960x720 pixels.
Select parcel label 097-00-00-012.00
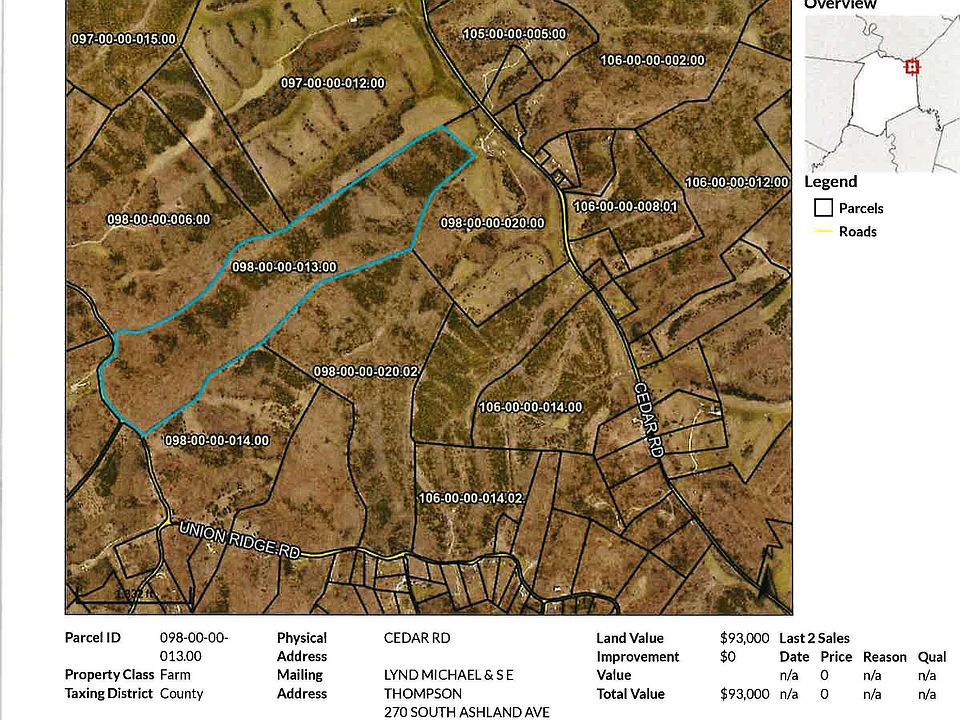point(332,83)
